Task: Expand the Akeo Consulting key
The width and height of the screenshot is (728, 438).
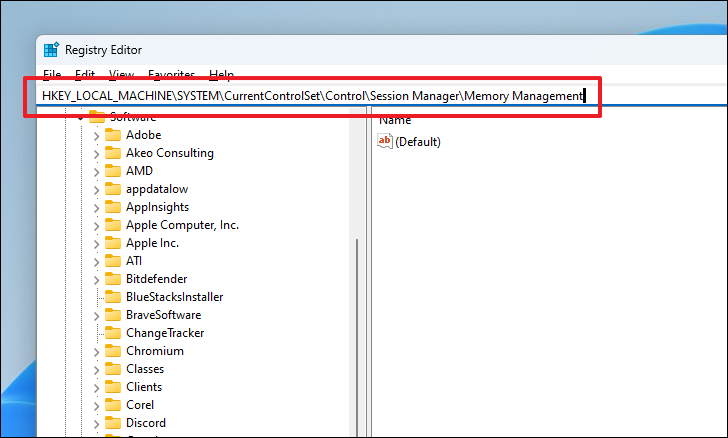Action: point(96,154)
